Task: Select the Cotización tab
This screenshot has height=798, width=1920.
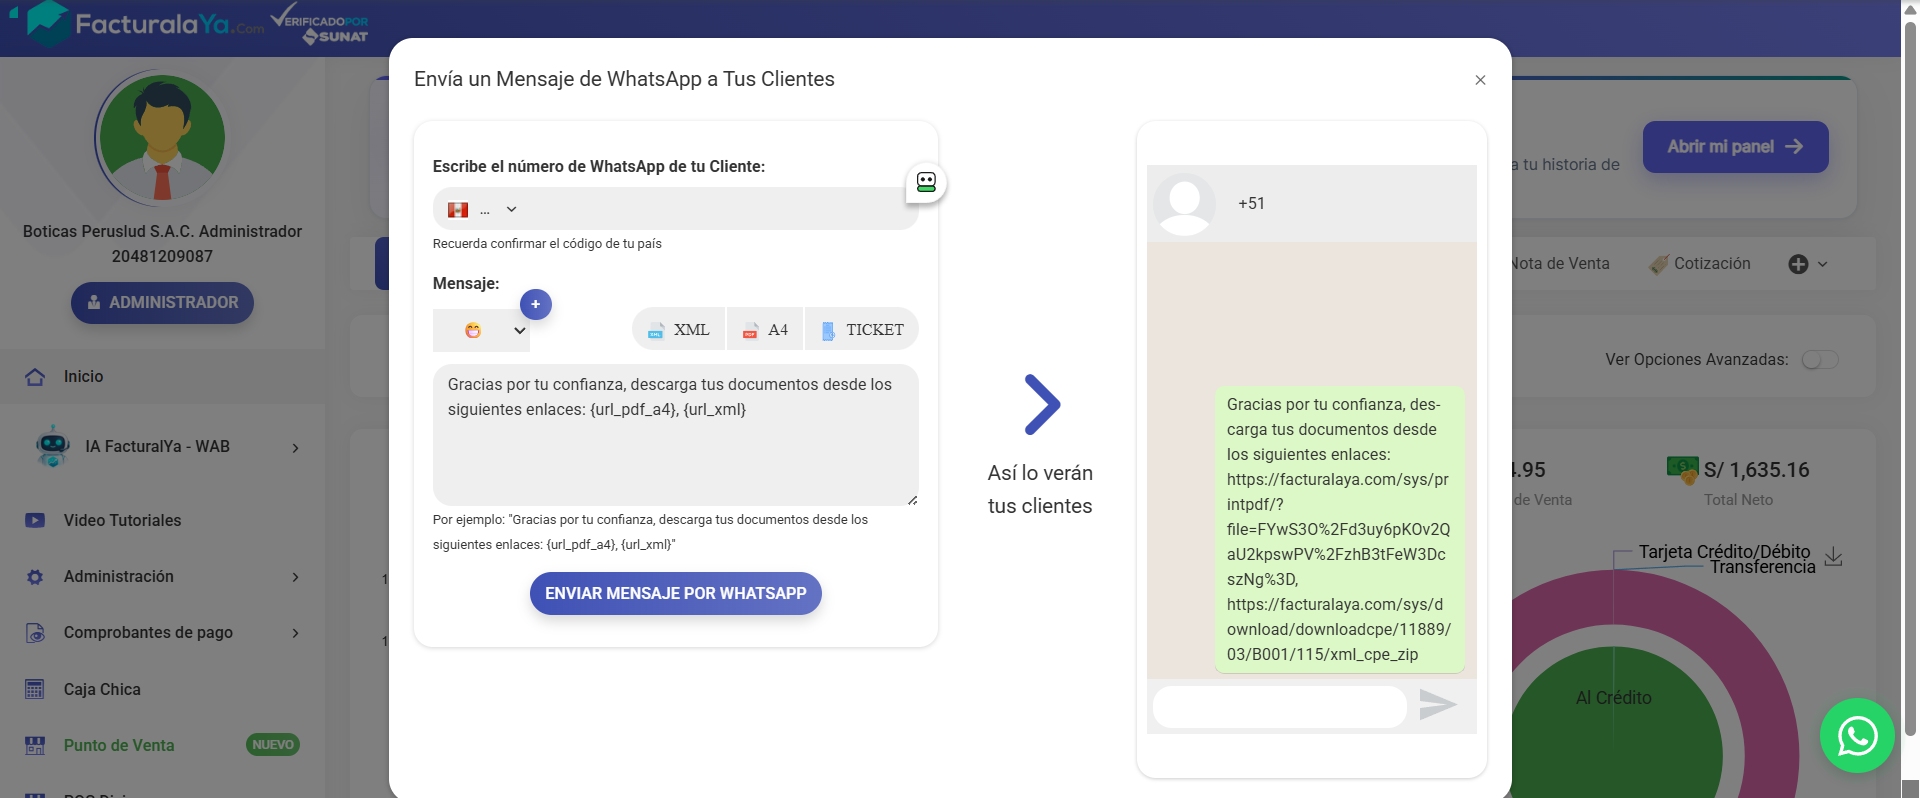Action: 1700,264
